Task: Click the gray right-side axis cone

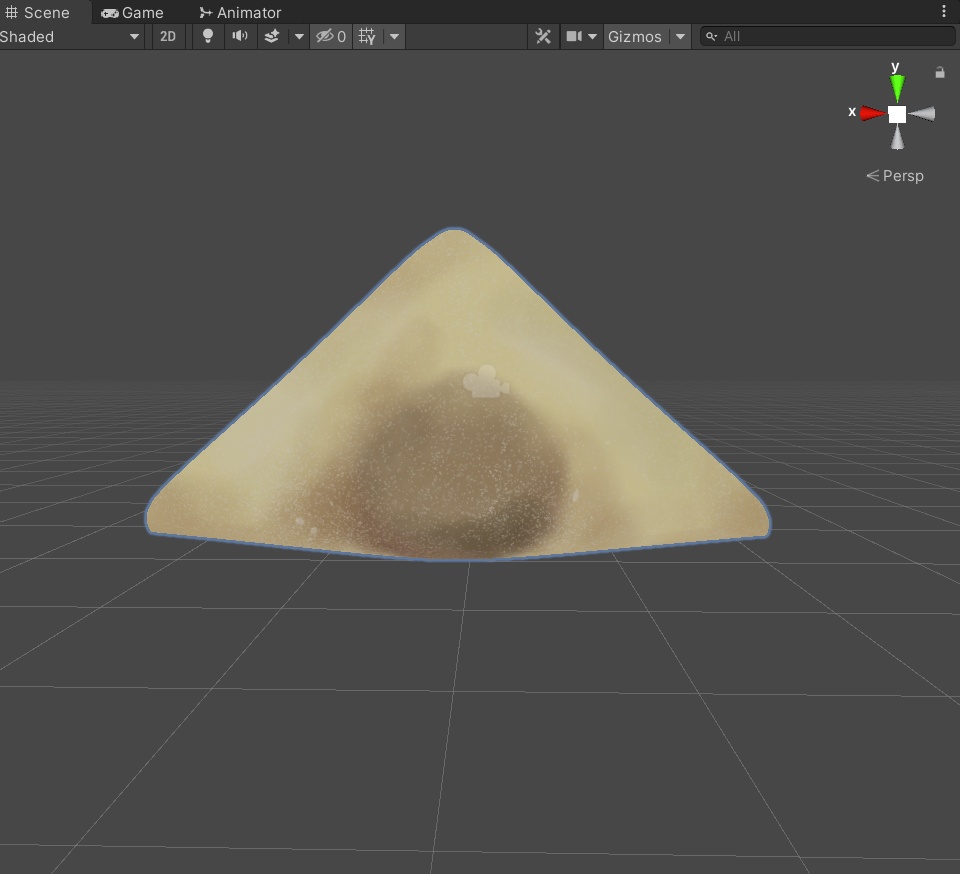Action: click(922, 114)
